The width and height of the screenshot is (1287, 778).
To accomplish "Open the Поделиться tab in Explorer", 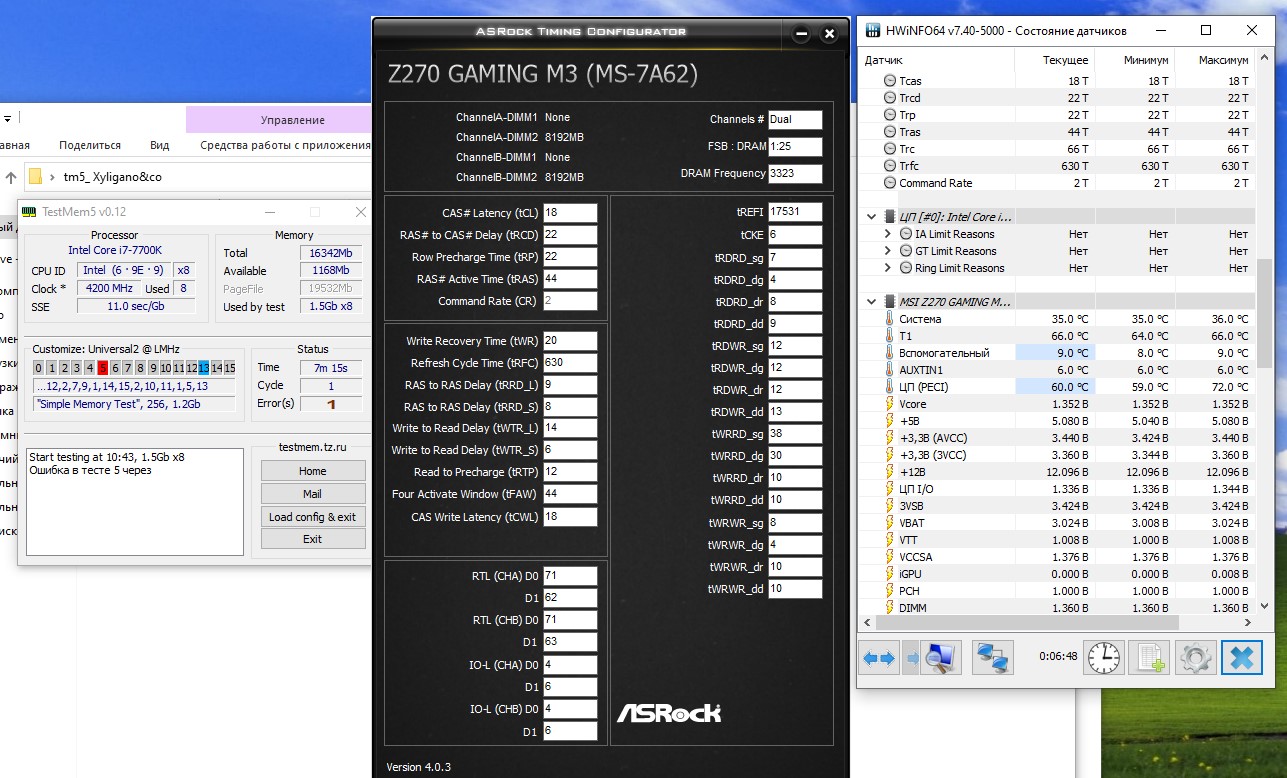I will 90,145.
